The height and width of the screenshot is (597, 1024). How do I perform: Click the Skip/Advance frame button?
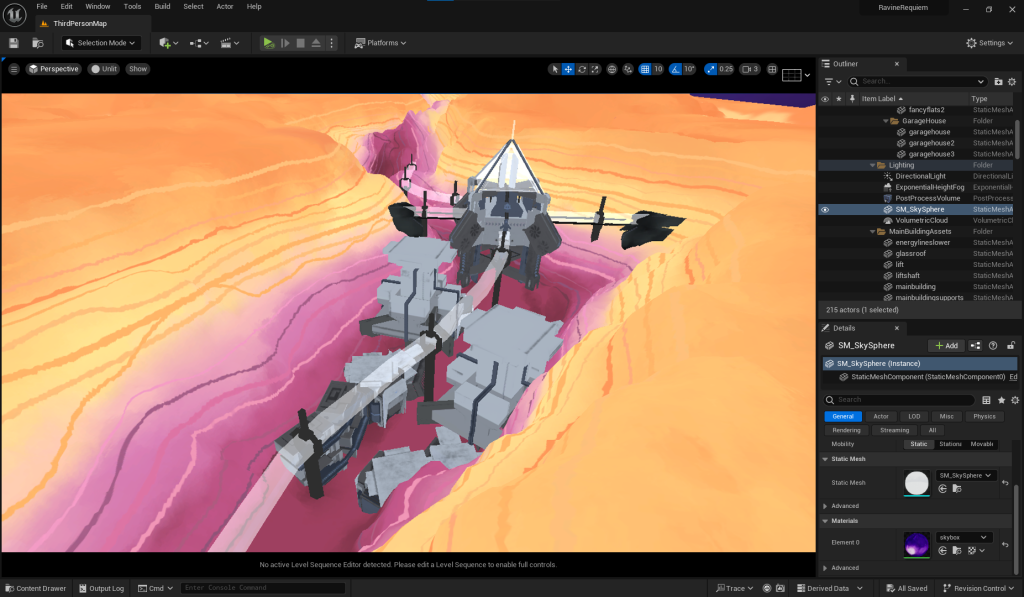285,43
